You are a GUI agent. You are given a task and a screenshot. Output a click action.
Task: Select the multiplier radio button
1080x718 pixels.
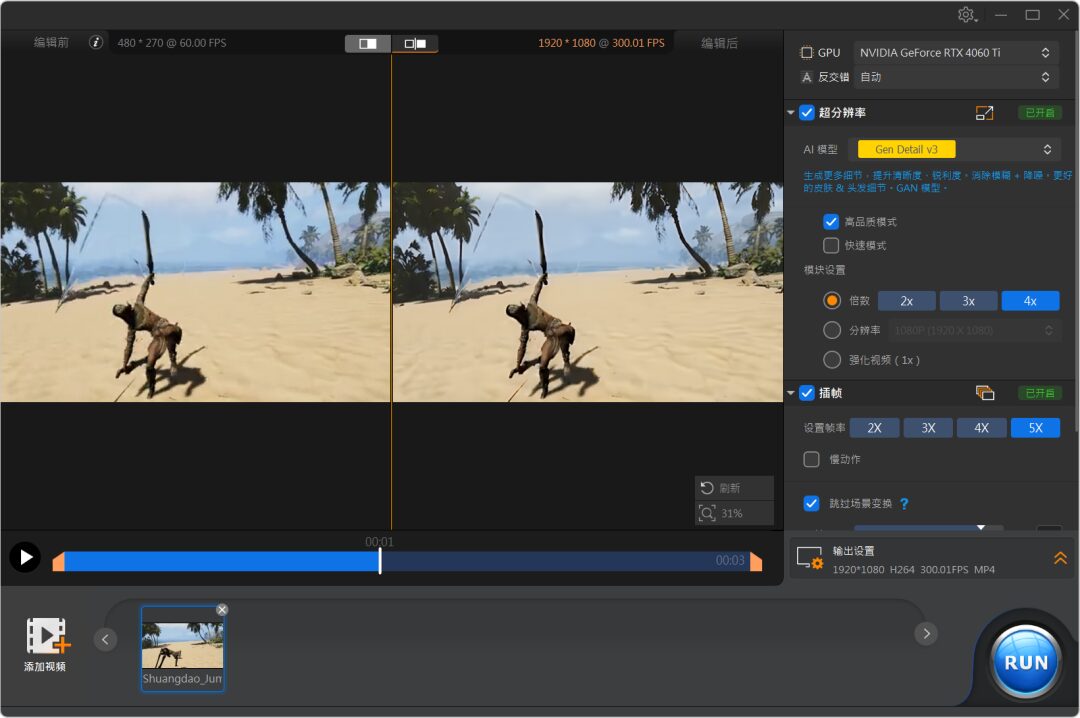(x=832, y=301)
